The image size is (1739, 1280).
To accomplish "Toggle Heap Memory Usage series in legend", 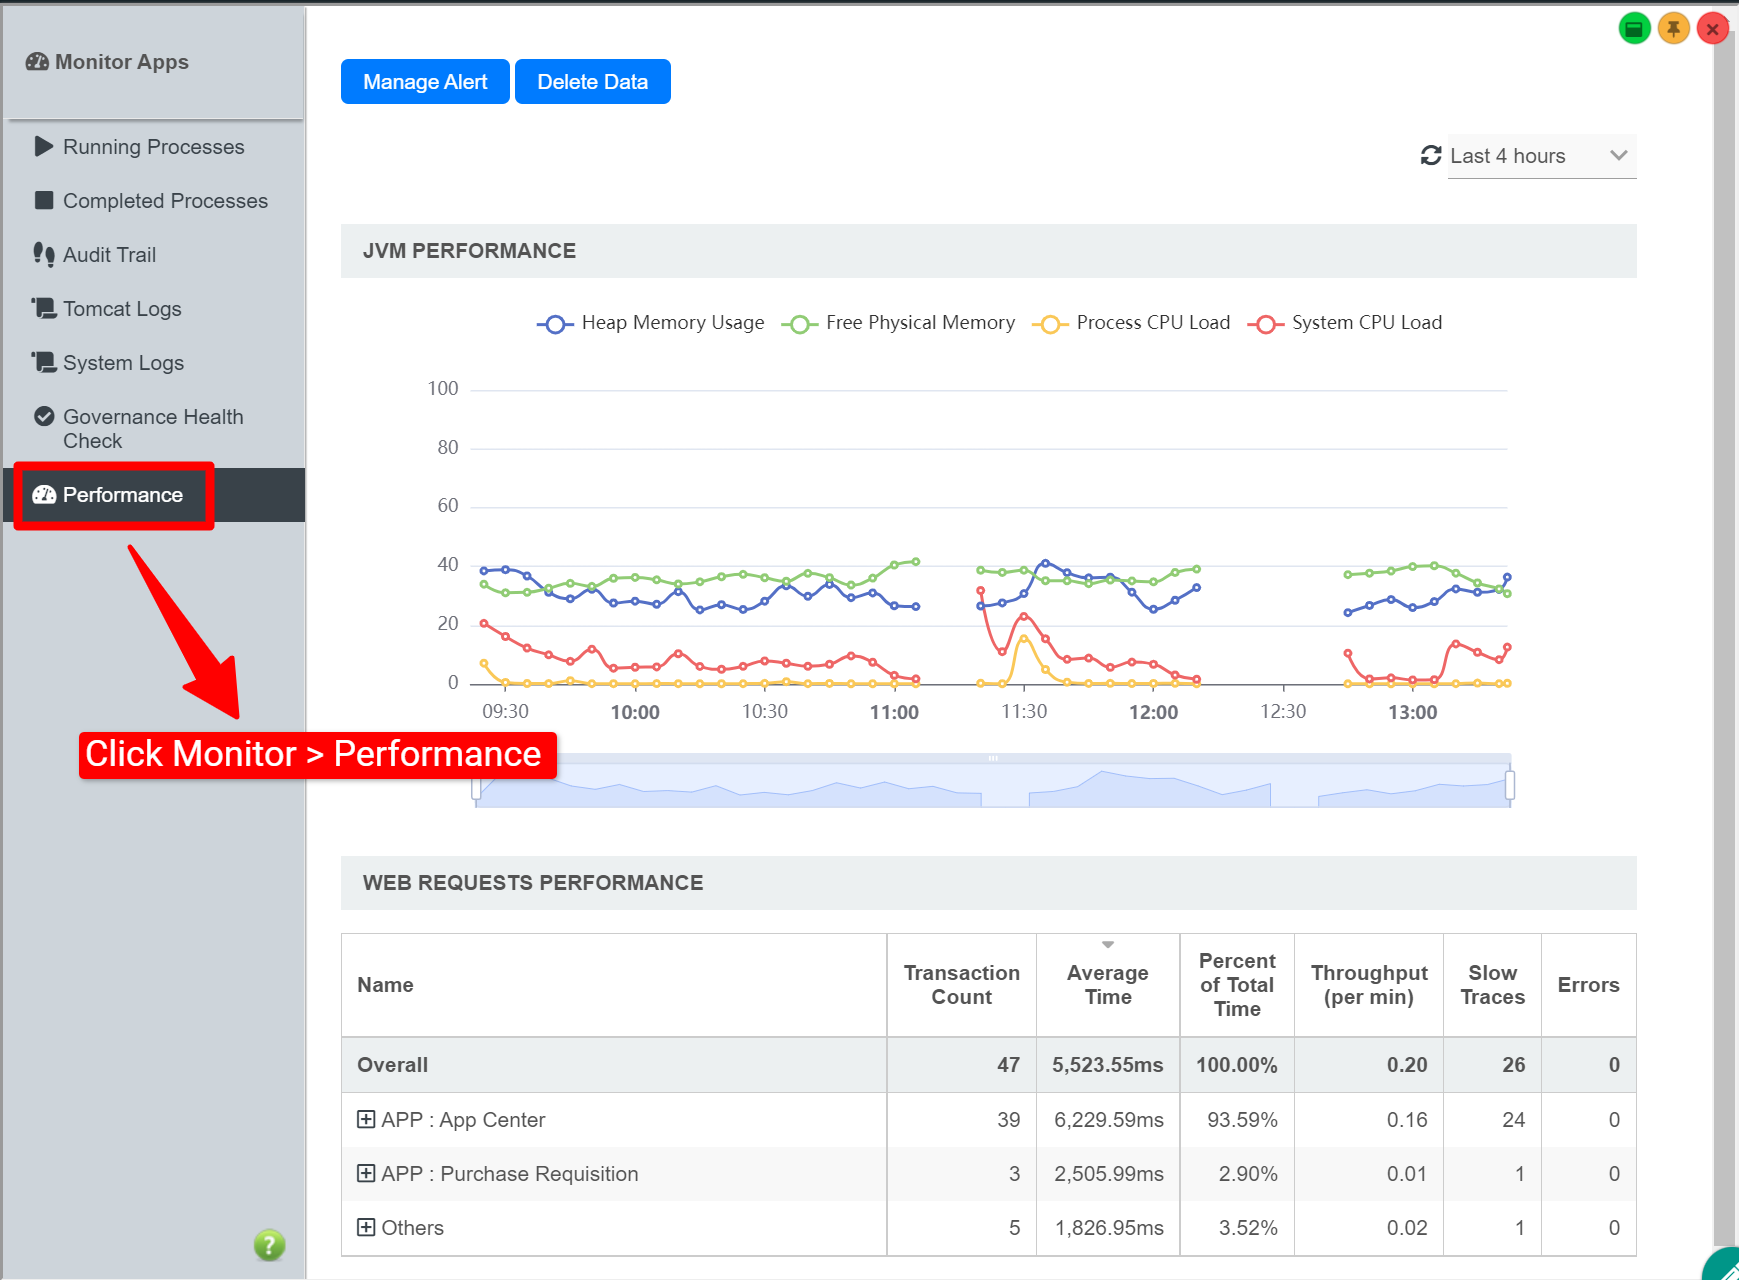I will click(x=651, y=323).
